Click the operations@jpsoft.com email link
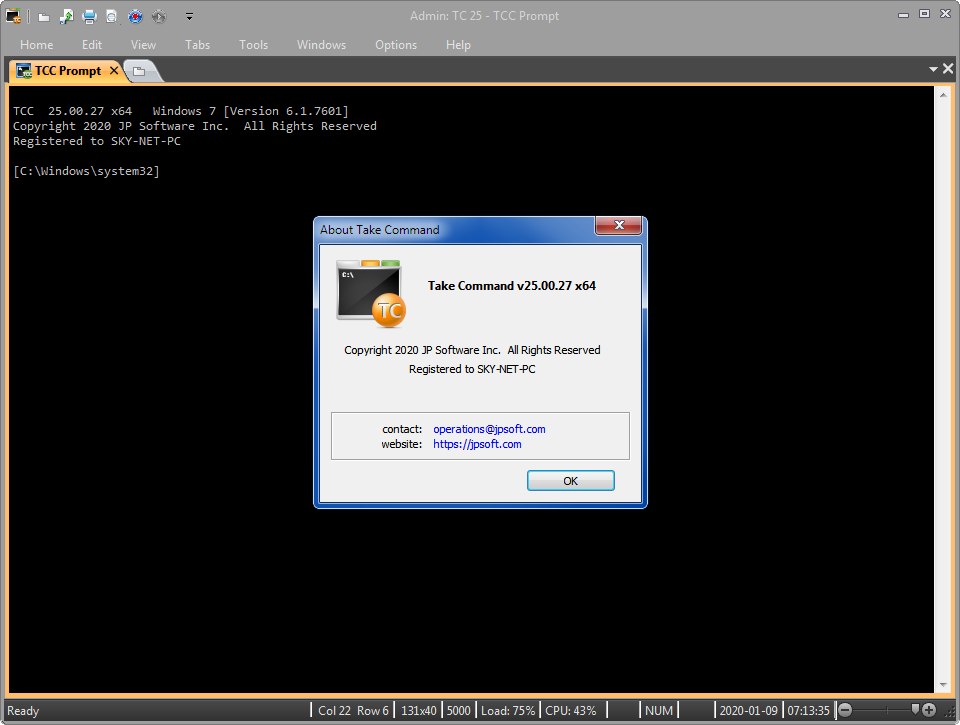 489,429
